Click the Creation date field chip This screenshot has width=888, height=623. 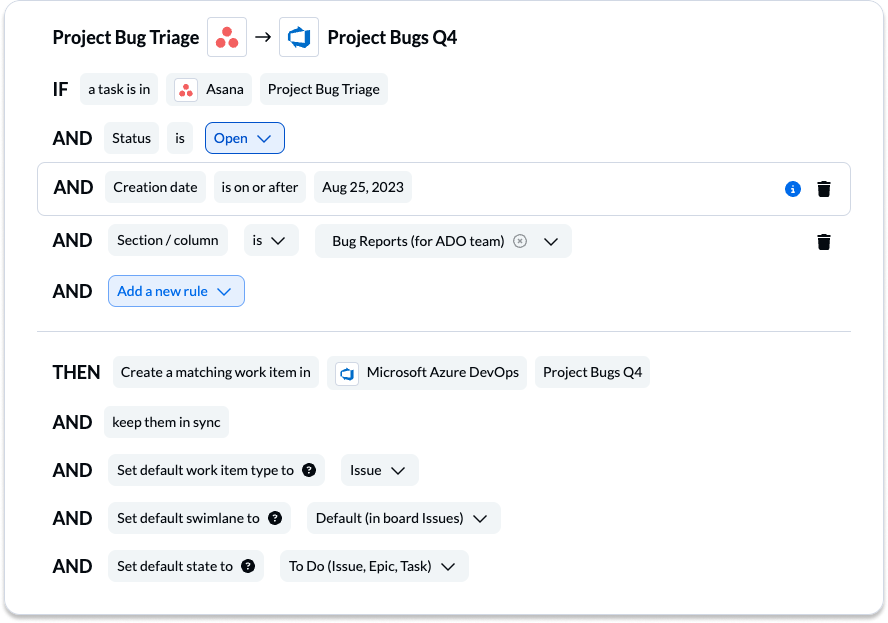pyautogui.click(x=155, y=187)
